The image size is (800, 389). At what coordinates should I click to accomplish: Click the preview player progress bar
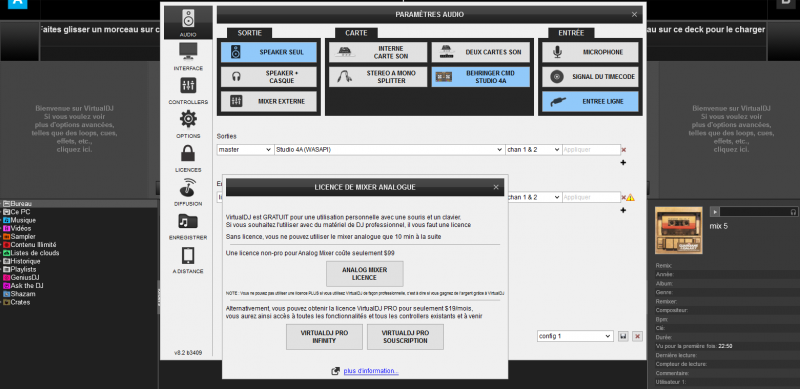tap(754, 211)
